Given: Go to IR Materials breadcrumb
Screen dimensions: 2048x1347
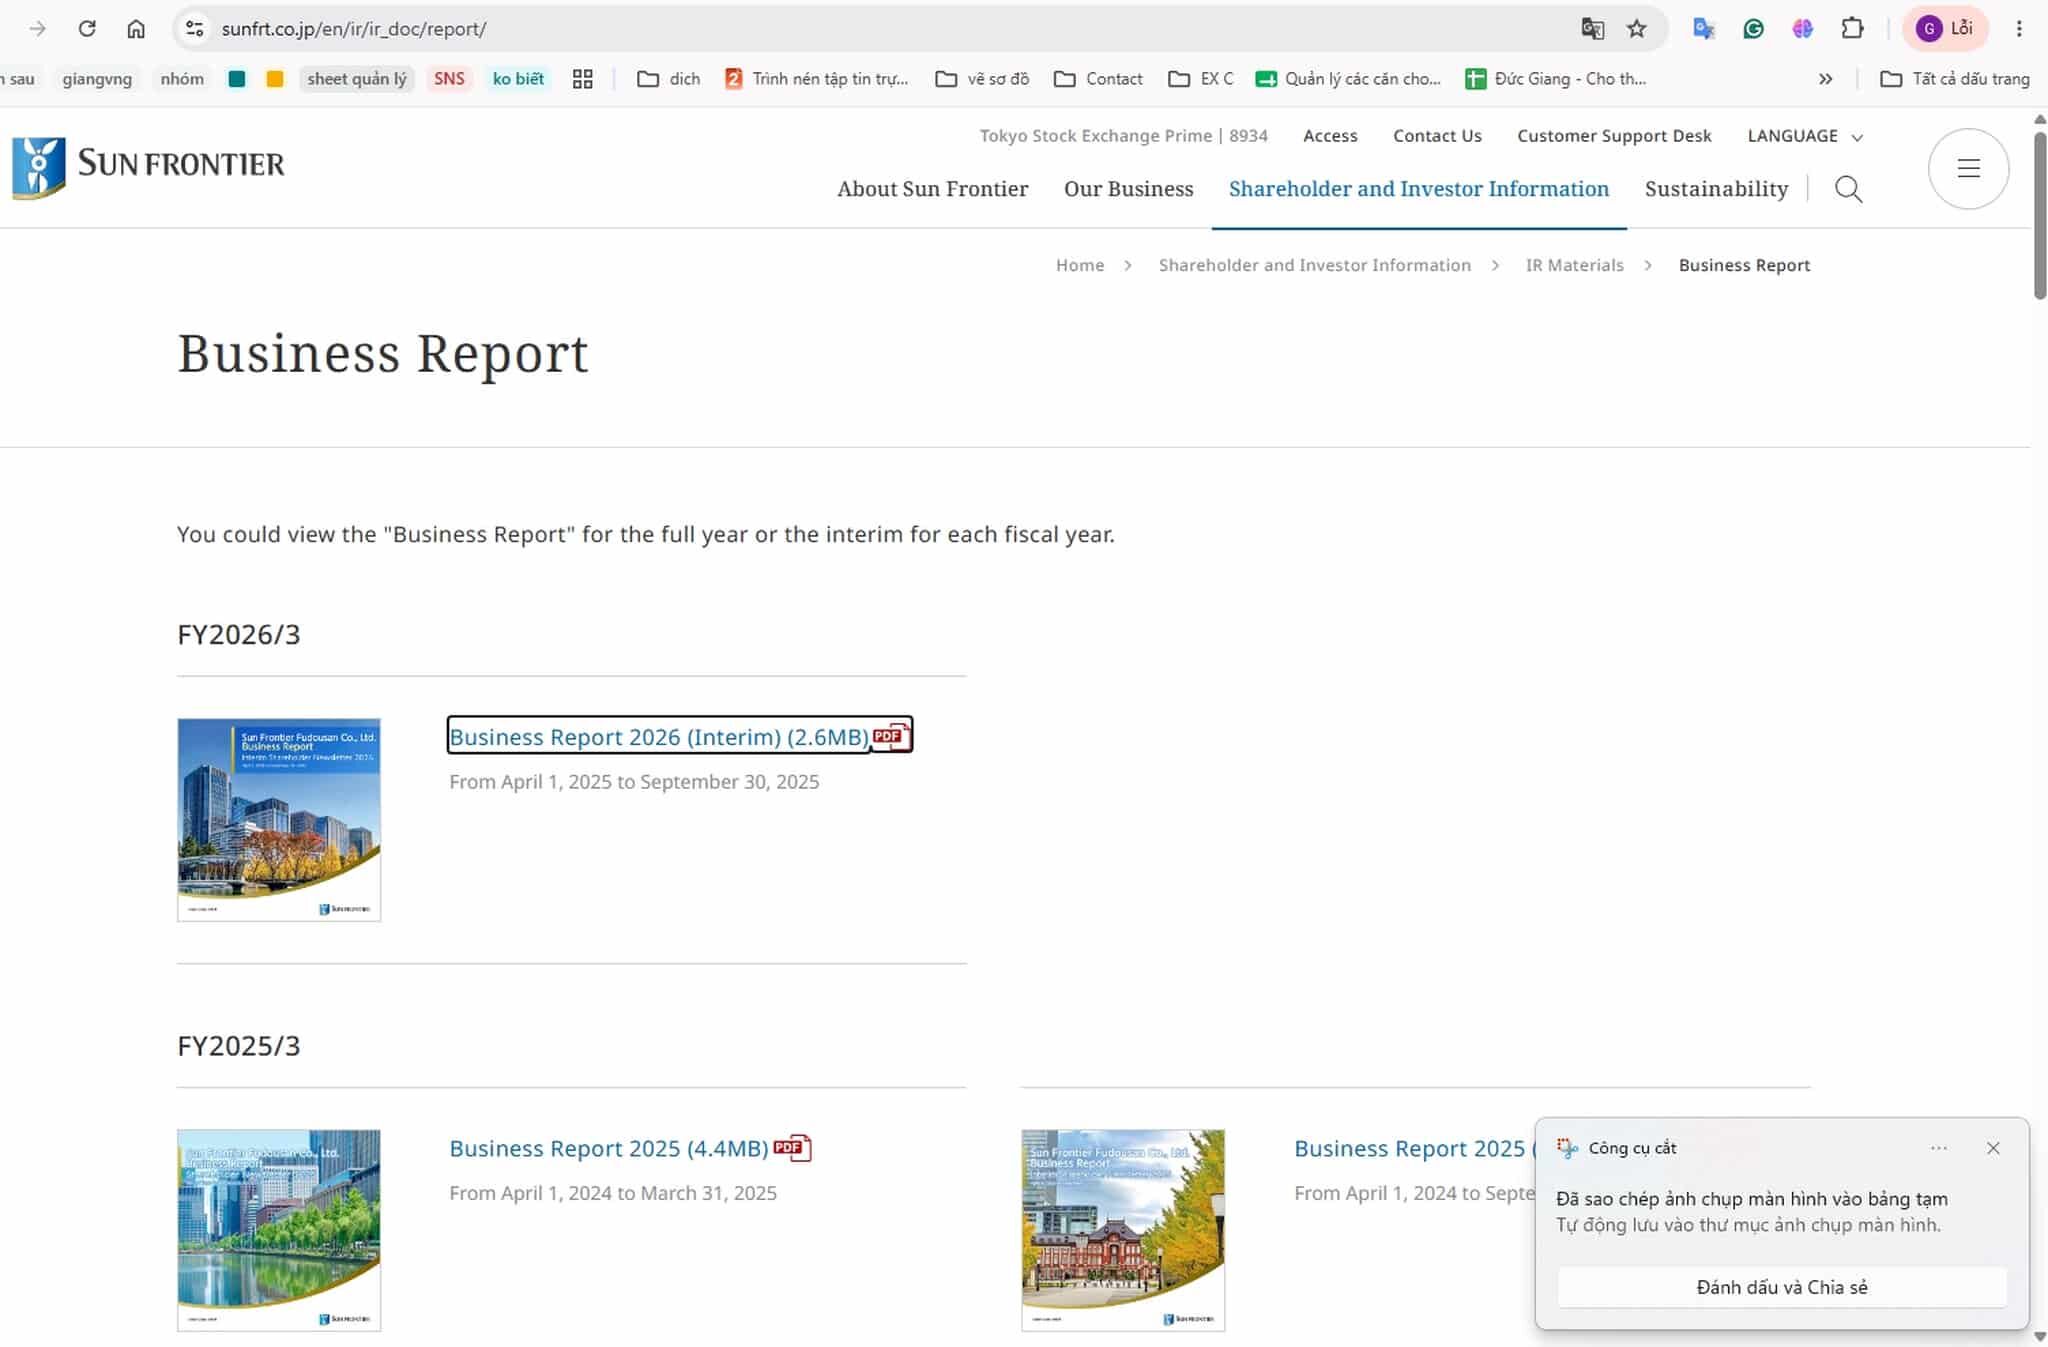Looking at the screenshot, I should pos(1574,265).
